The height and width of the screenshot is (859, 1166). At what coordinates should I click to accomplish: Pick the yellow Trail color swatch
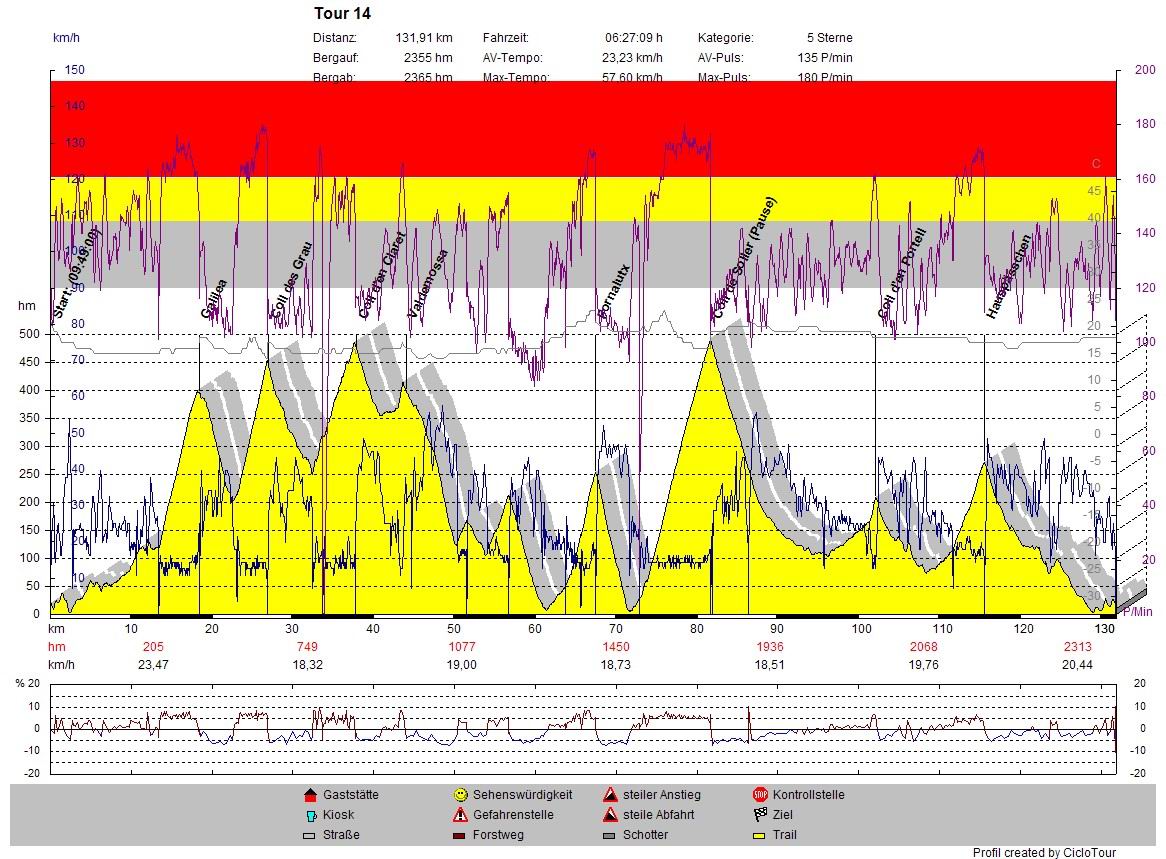click(759, 835)
